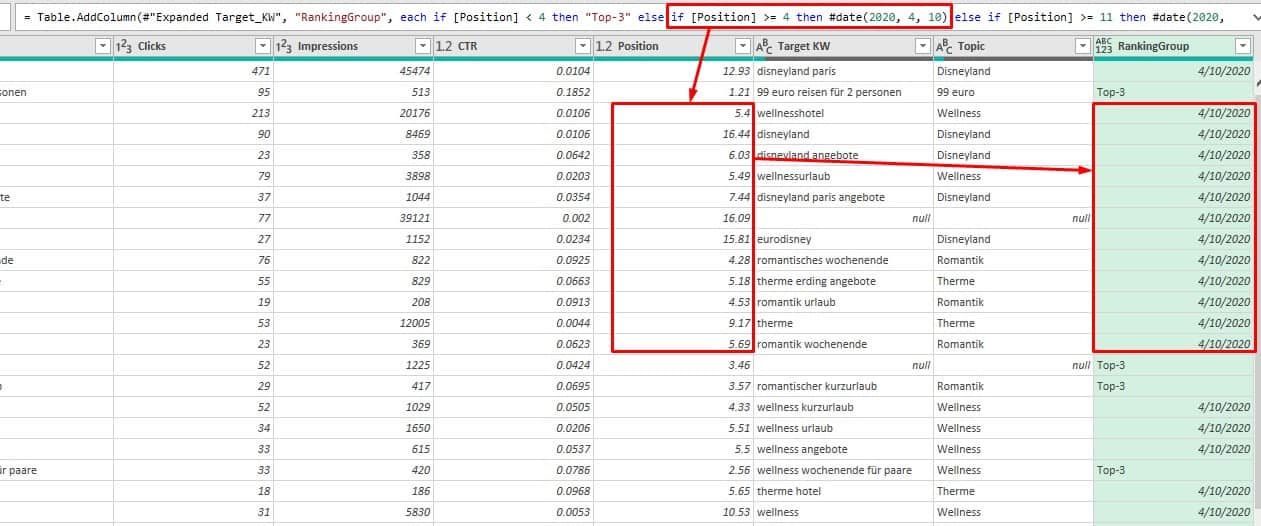1261x526 pixels.
Task: Select Impressions value 39121
Action: point(353,218)
